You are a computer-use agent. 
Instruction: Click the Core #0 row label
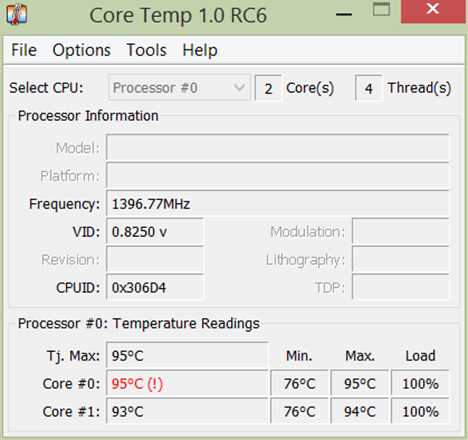(x=71, y=384)
